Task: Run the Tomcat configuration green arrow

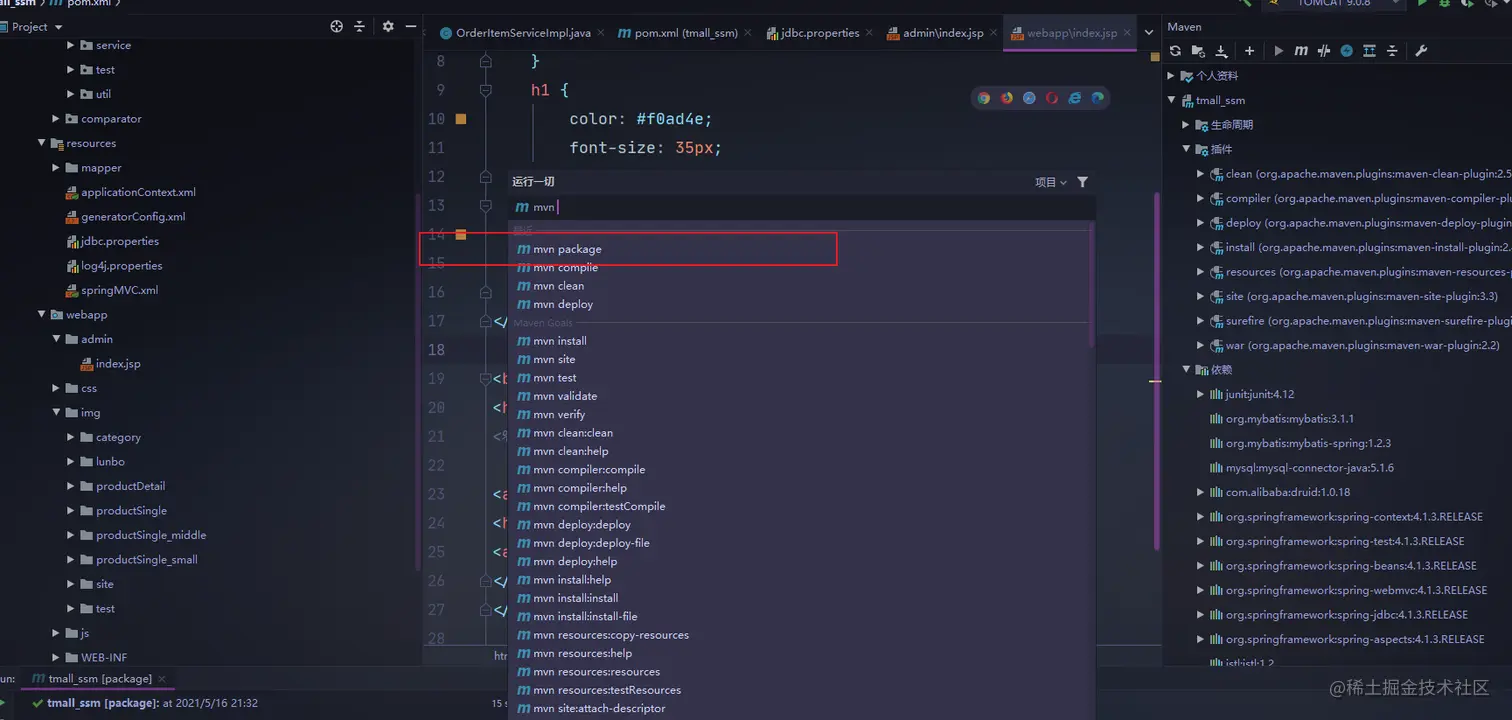Action: (1422, 4)
